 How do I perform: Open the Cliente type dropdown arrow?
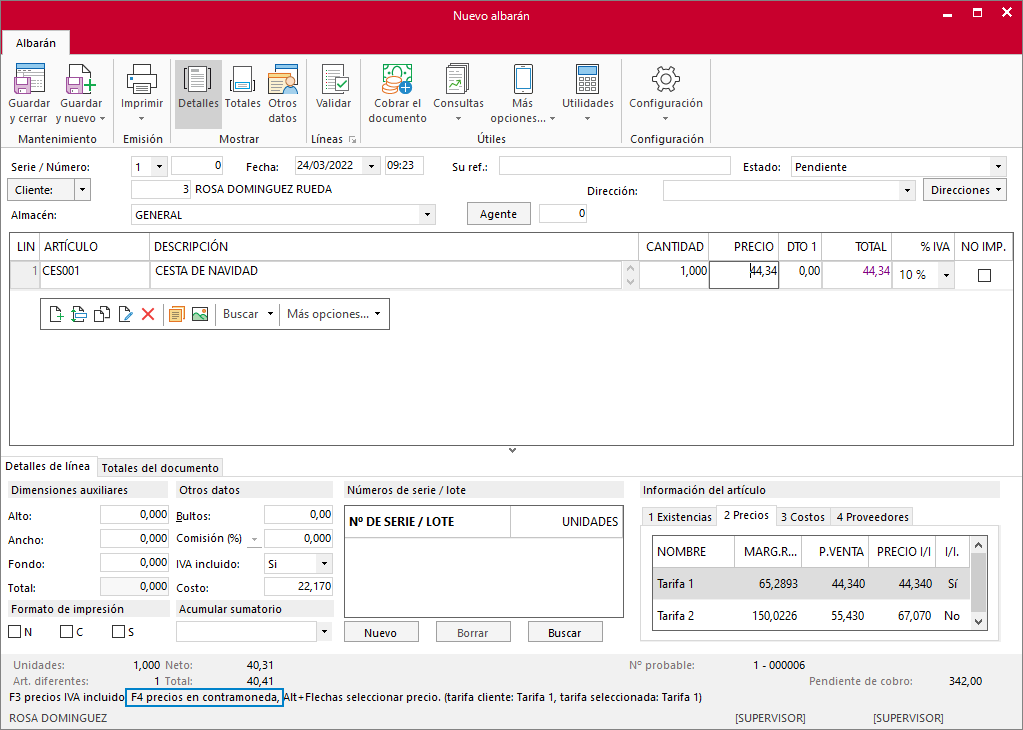click(x=82, y=190)
